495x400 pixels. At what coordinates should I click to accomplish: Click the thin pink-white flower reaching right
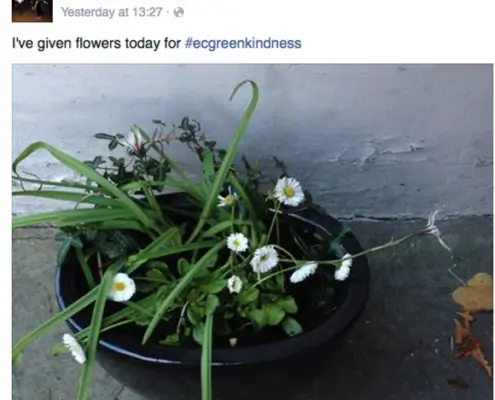(x=435, y=229)
